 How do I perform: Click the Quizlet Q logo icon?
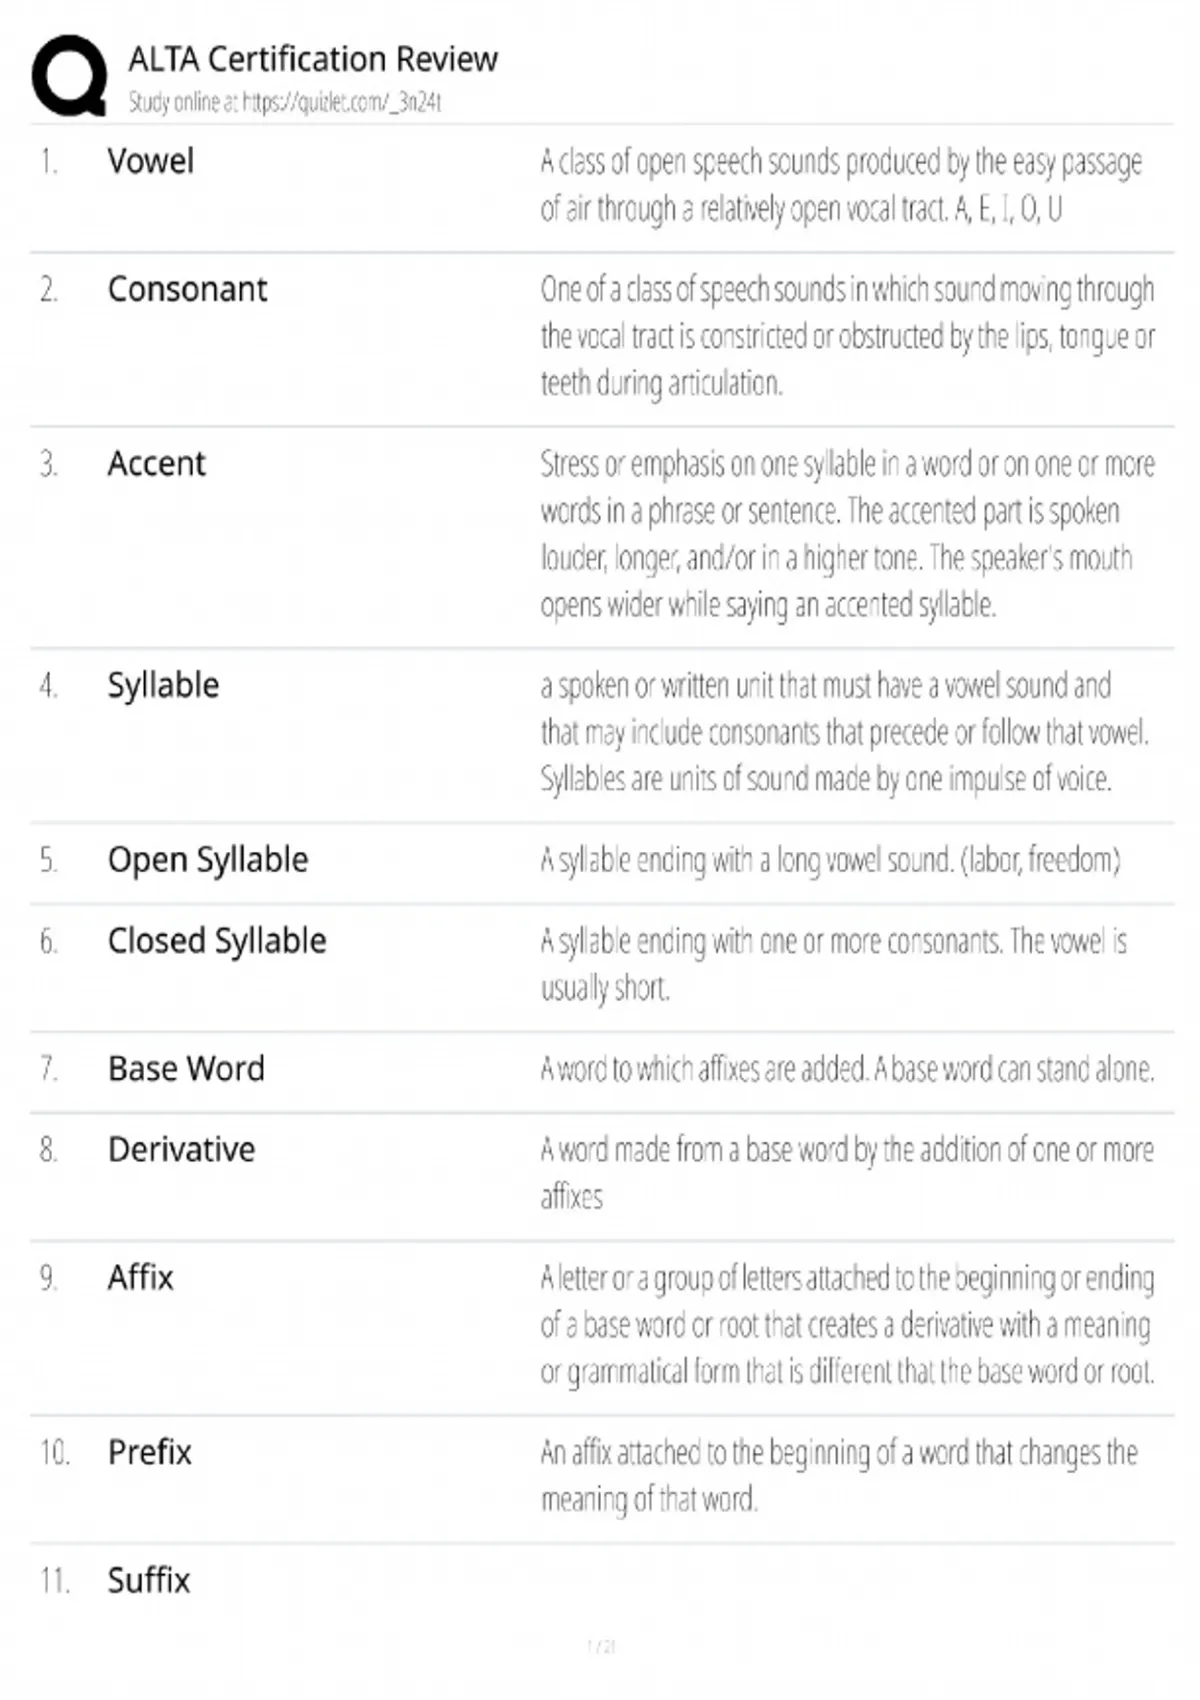69,76
